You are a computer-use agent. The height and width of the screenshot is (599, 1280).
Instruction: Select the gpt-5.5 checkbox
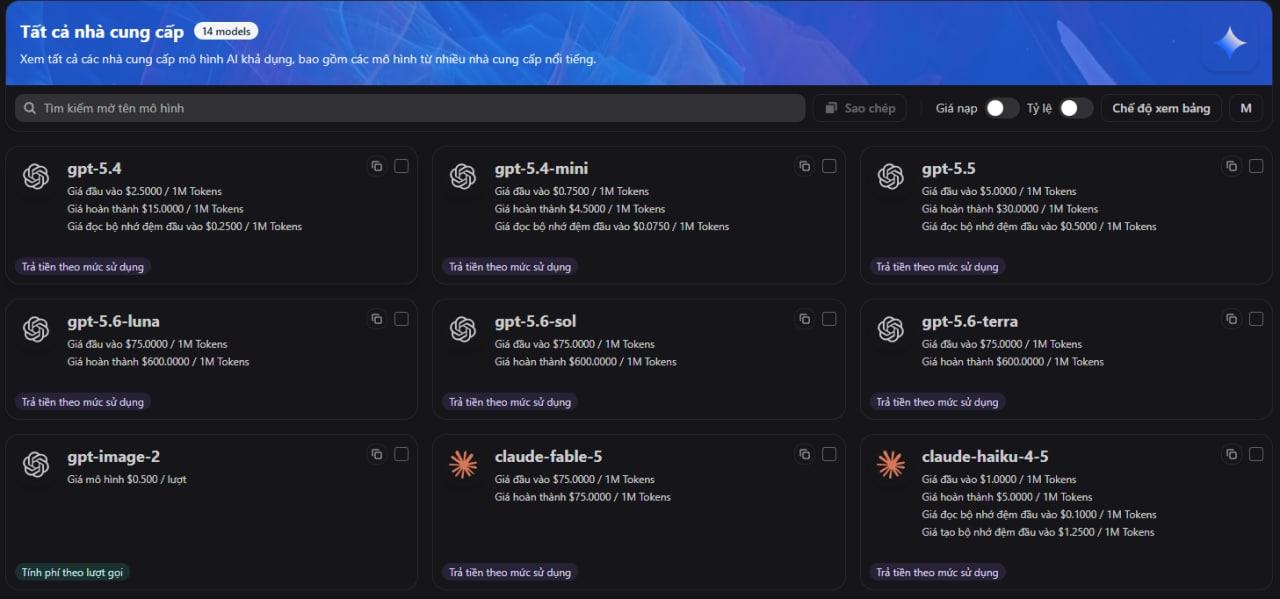click(1256, 166)
